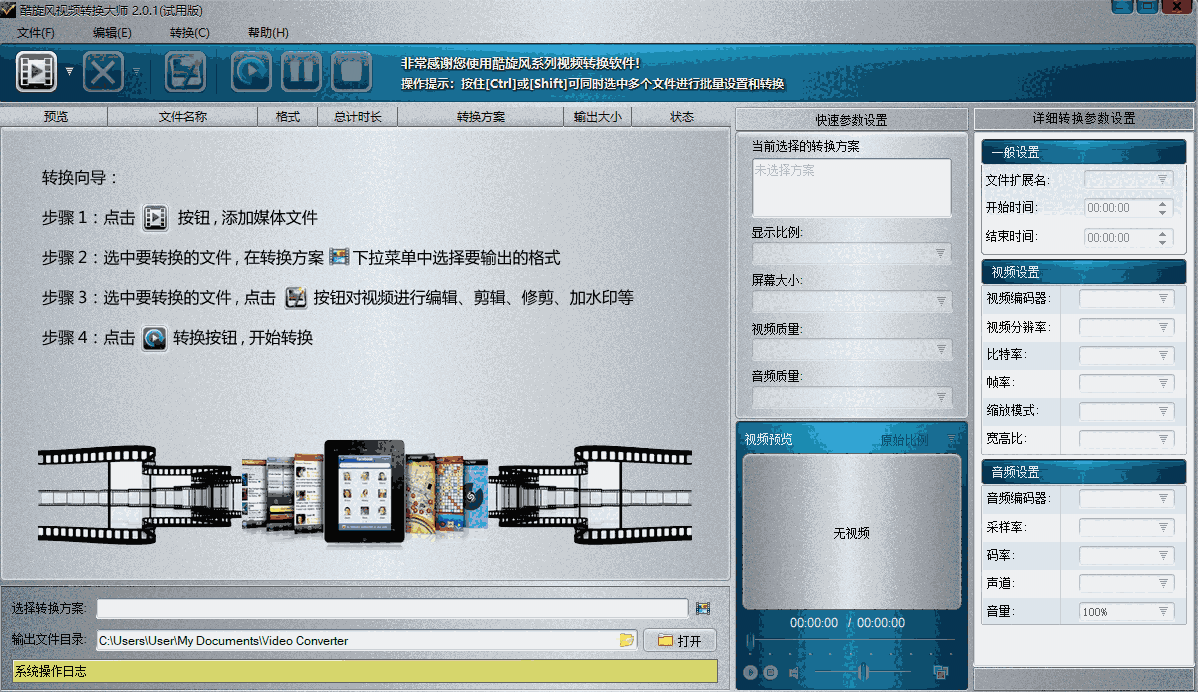Click the 文件名称 column header
Viewport: 1198px width, 692px height.
[182, 117]
